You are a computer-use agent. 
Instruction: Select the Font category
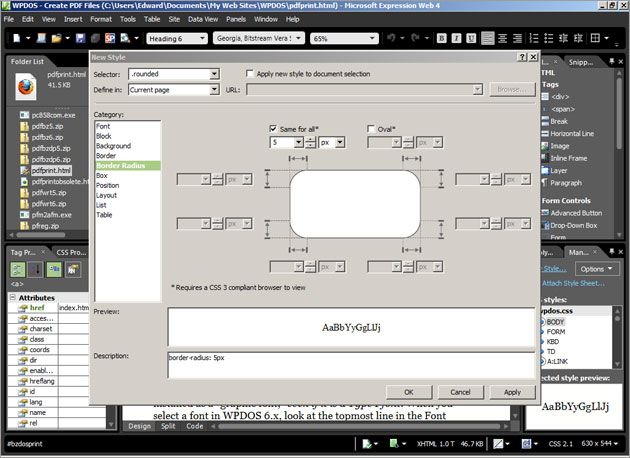tap(103, 126)
